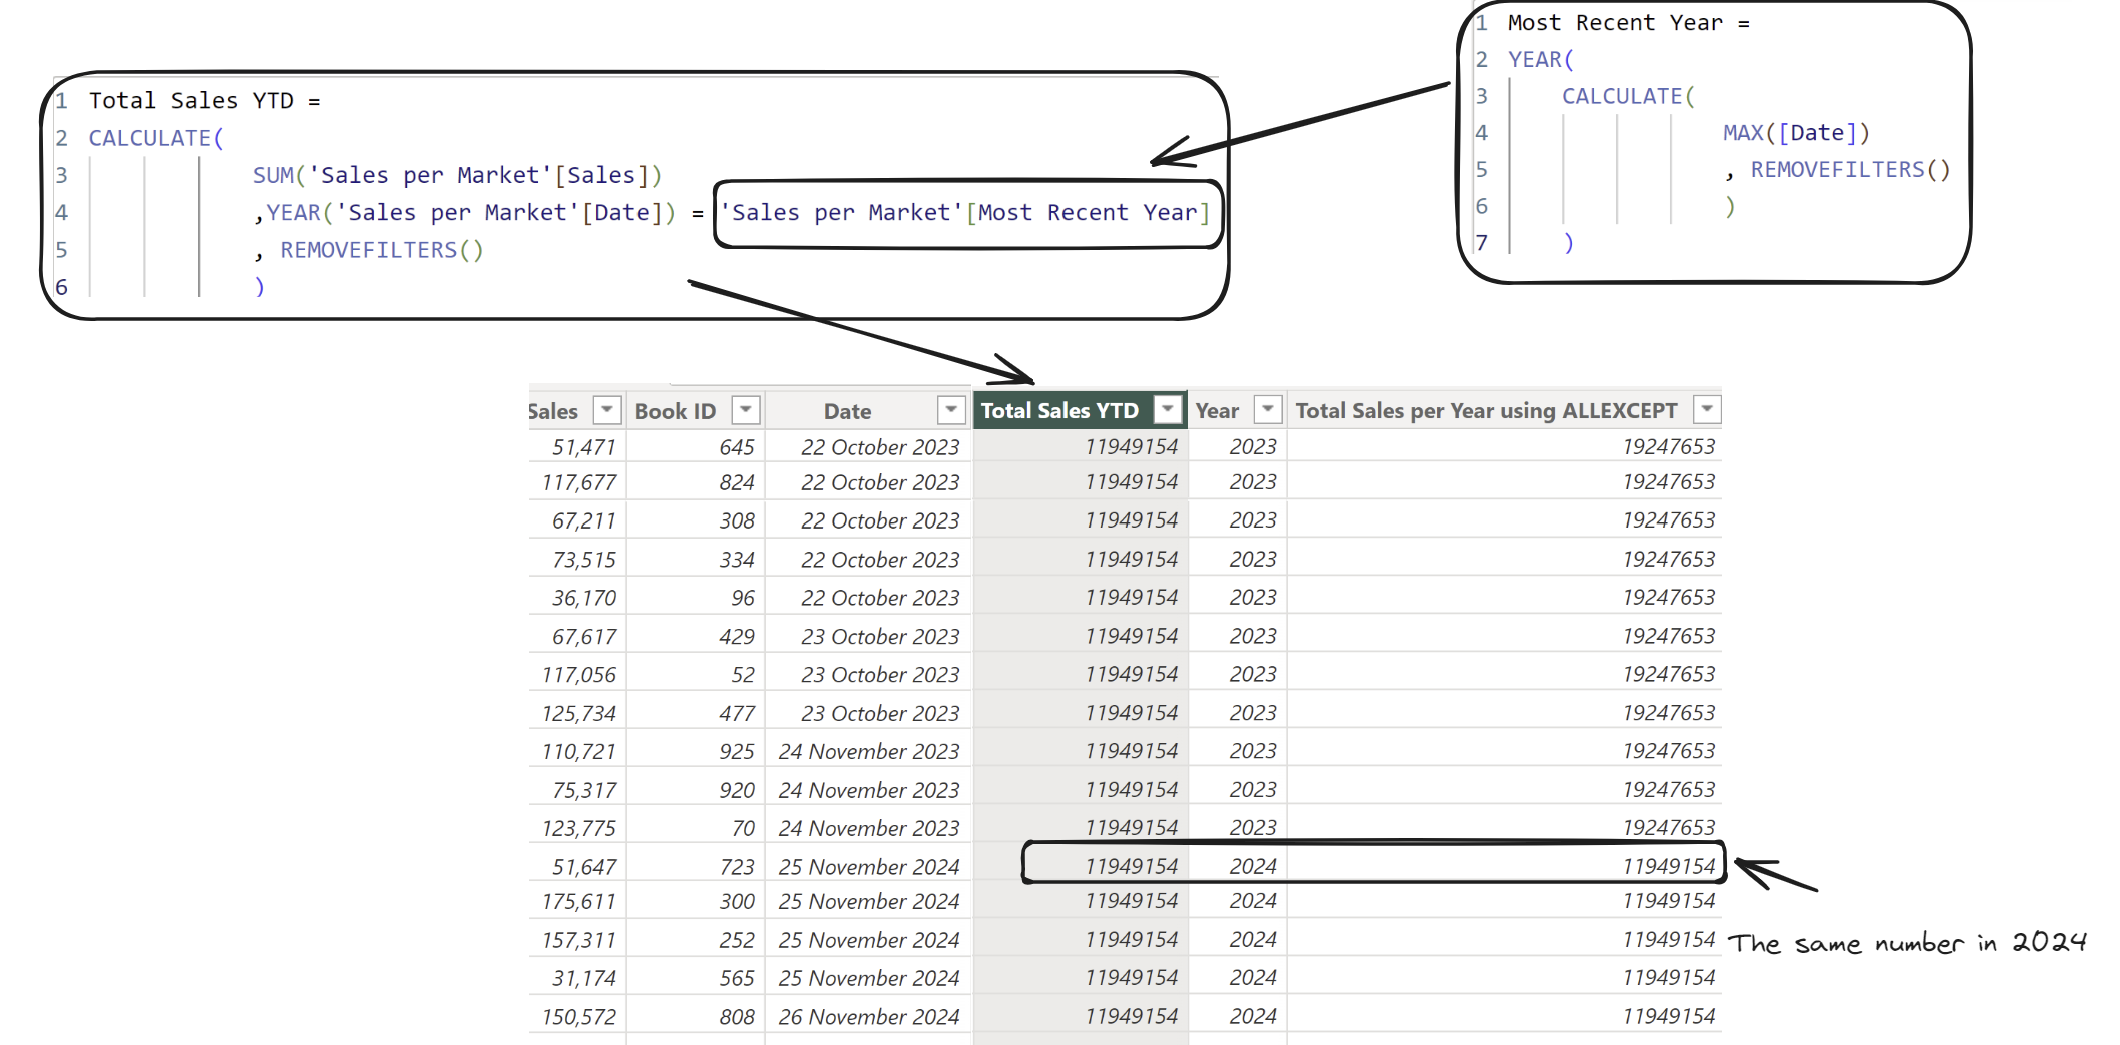Click the 26 November 2024 date cell
This screenshot has width=2120, height=1045.
tap(868, 1017)
